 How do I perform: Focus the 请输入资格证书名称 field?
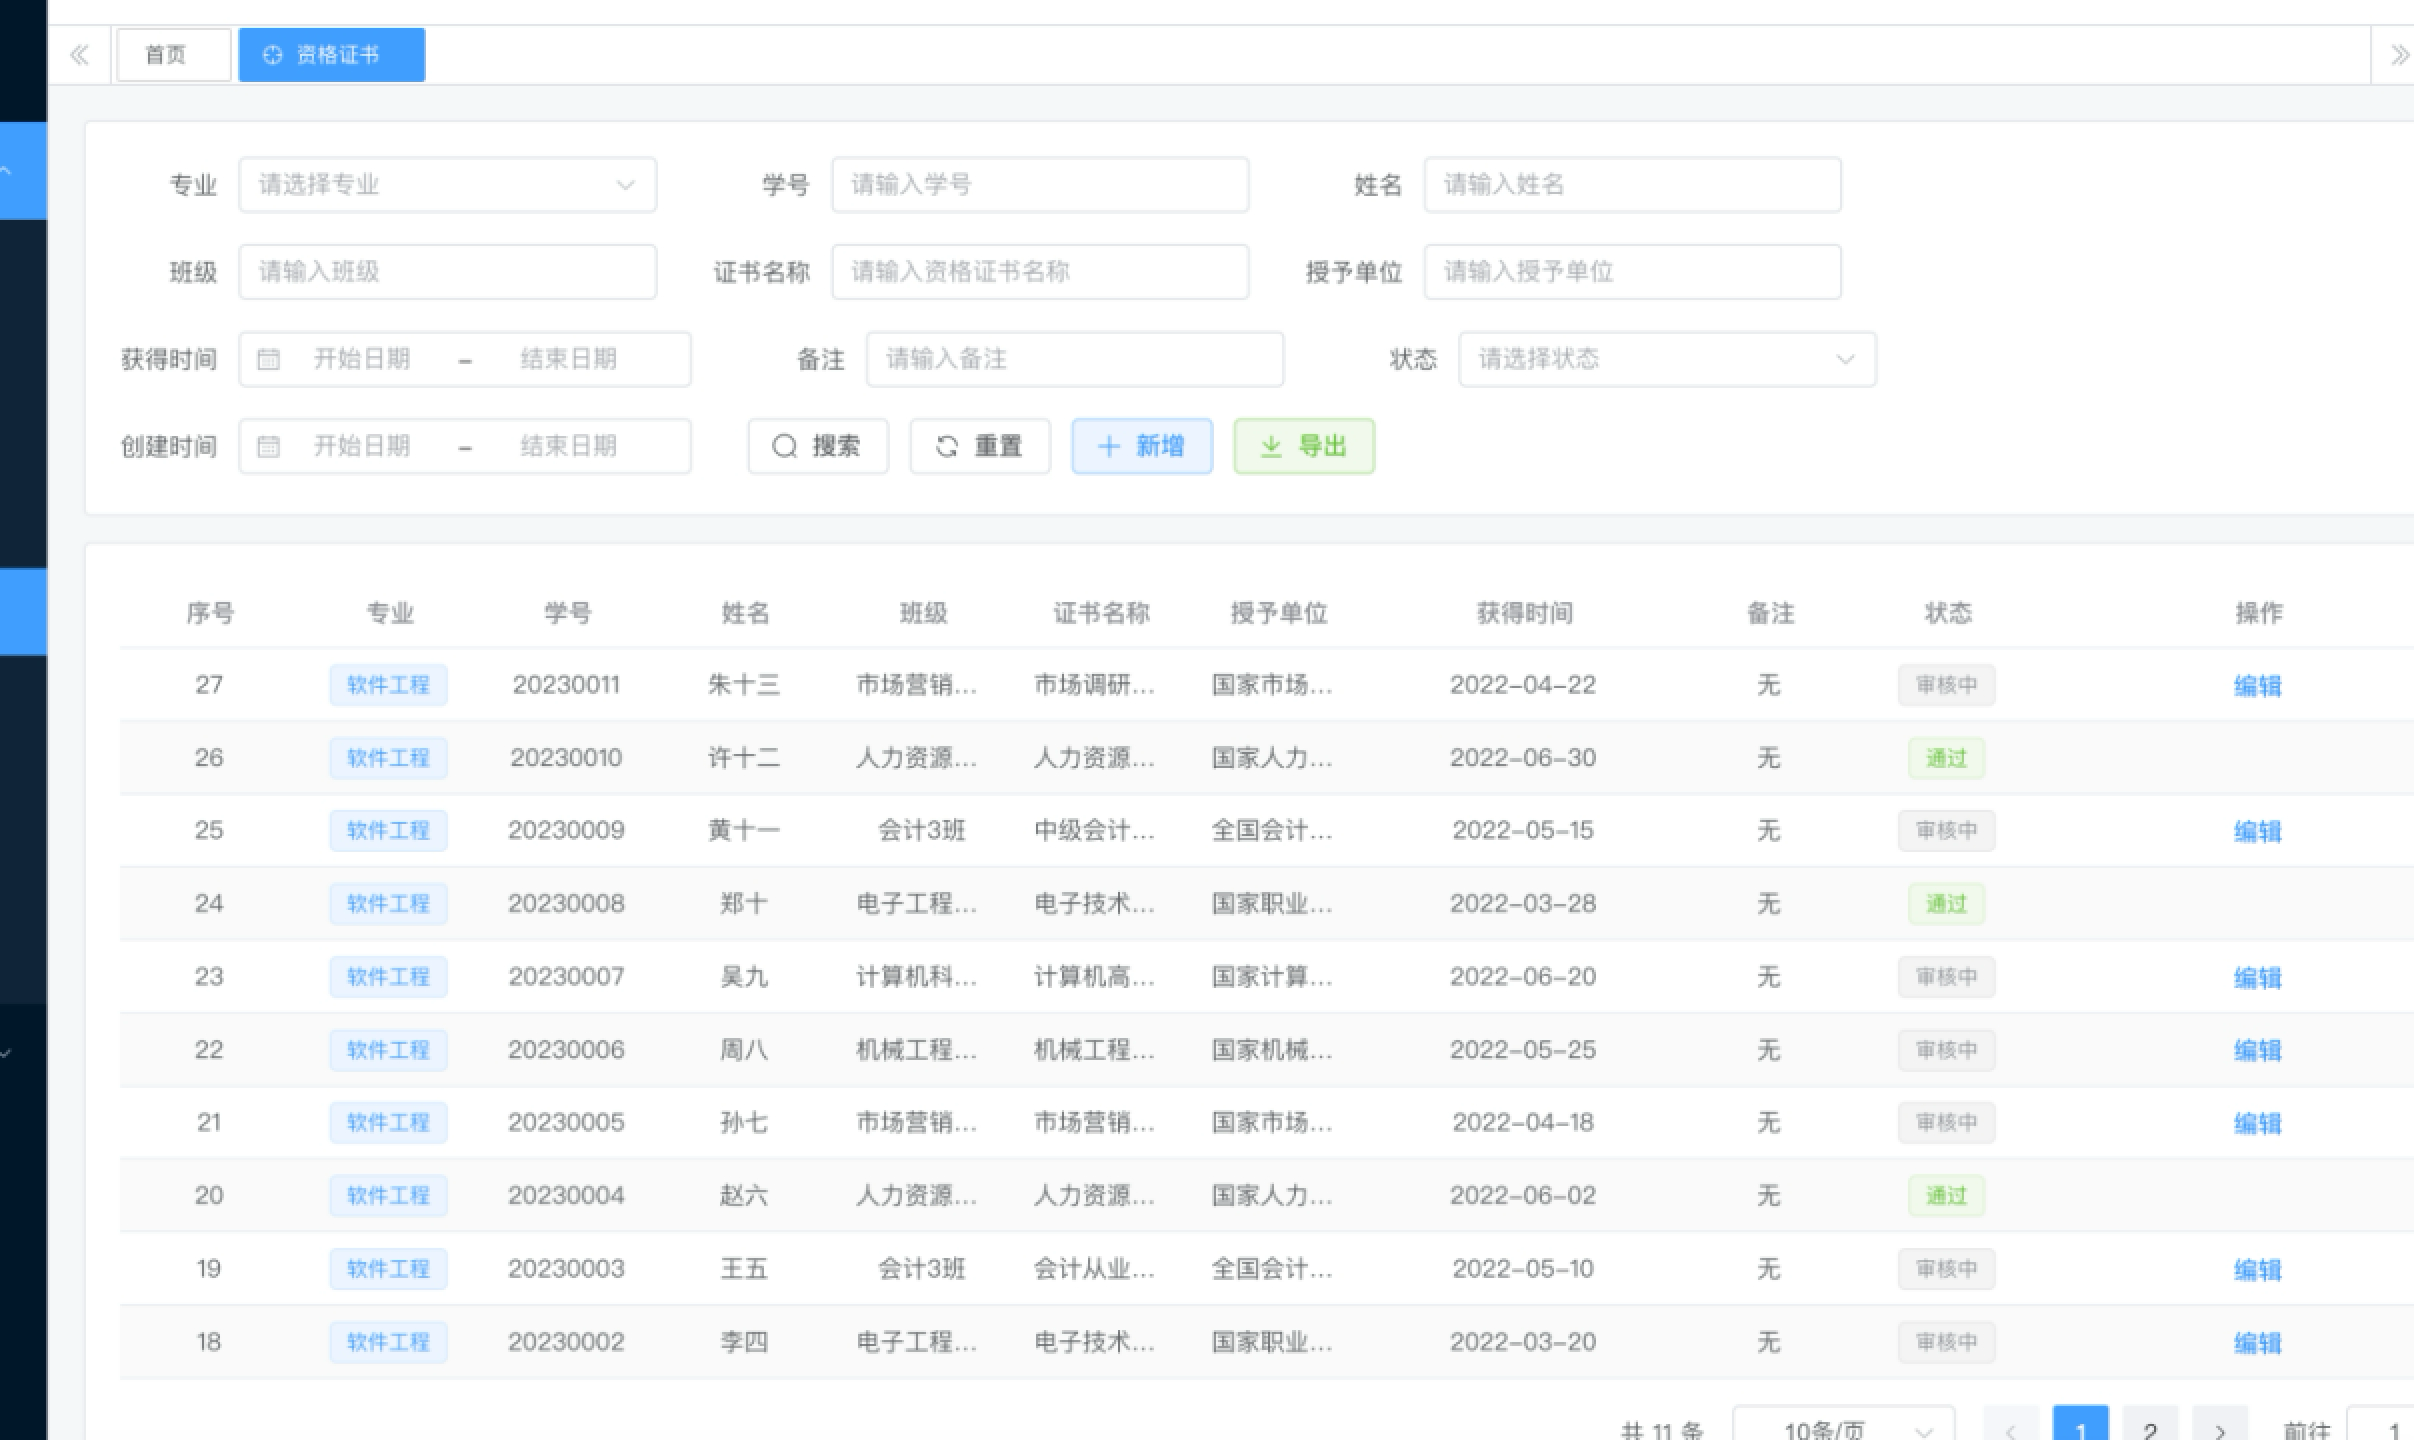[x=1040, y=272]
